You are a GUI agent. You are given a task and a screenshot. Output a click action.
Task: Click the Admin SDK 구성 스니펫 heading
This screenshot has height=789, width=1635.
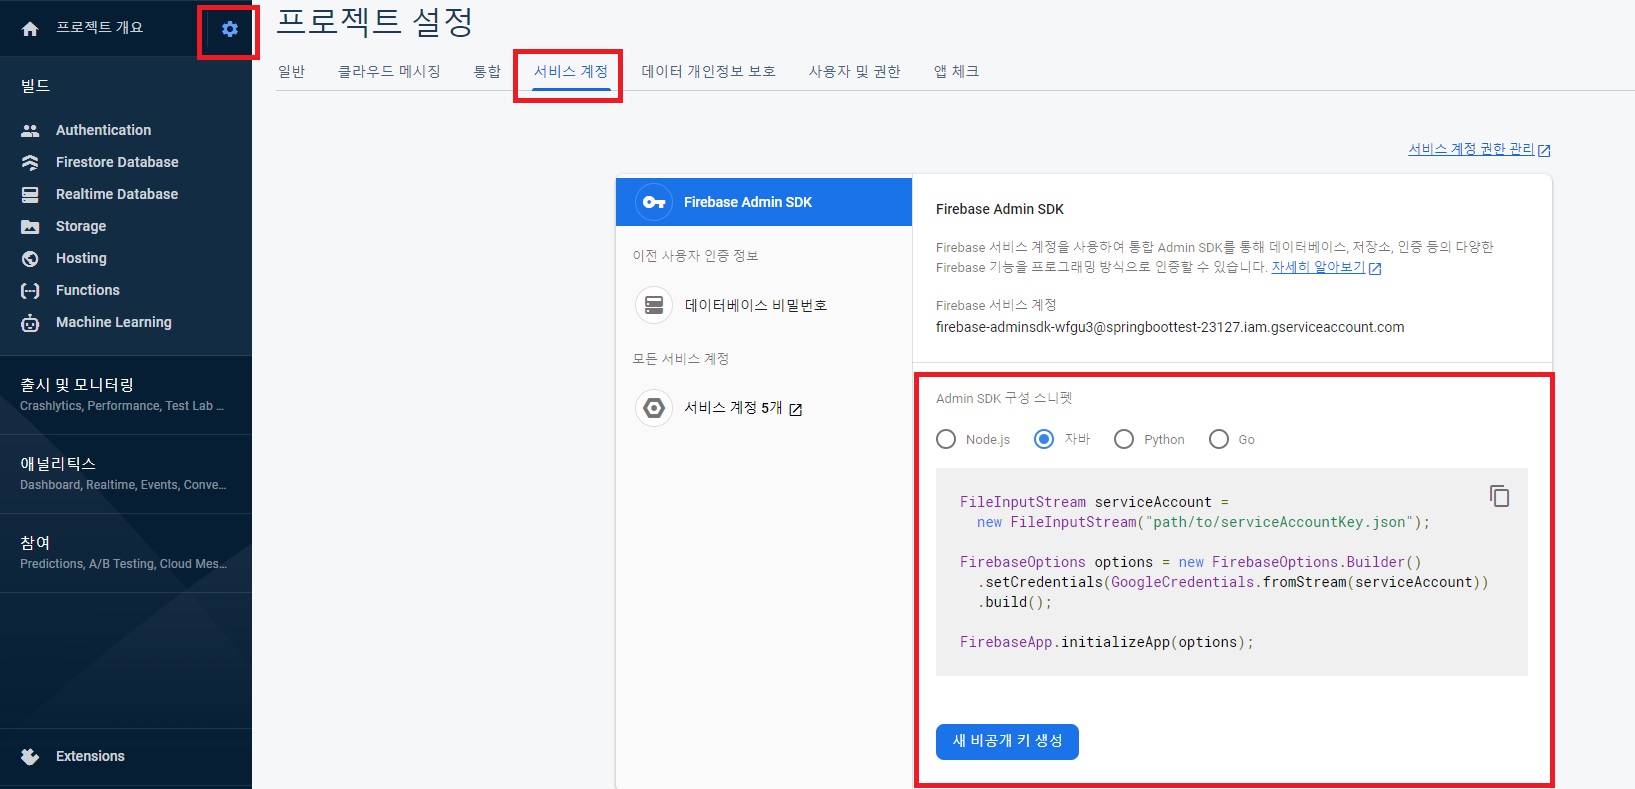1004,398
